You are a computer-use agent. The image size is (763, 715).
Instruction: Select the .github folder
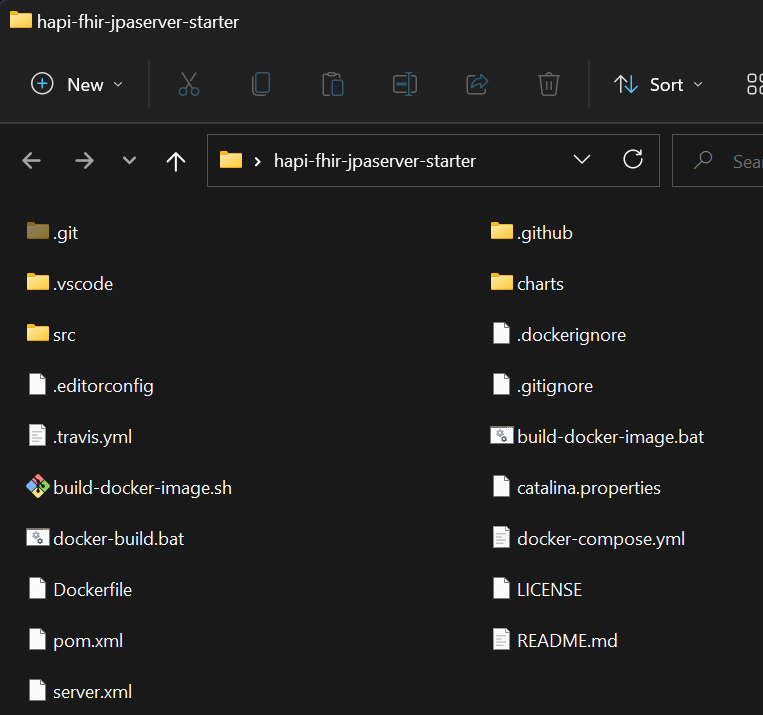tap(531, 233)
